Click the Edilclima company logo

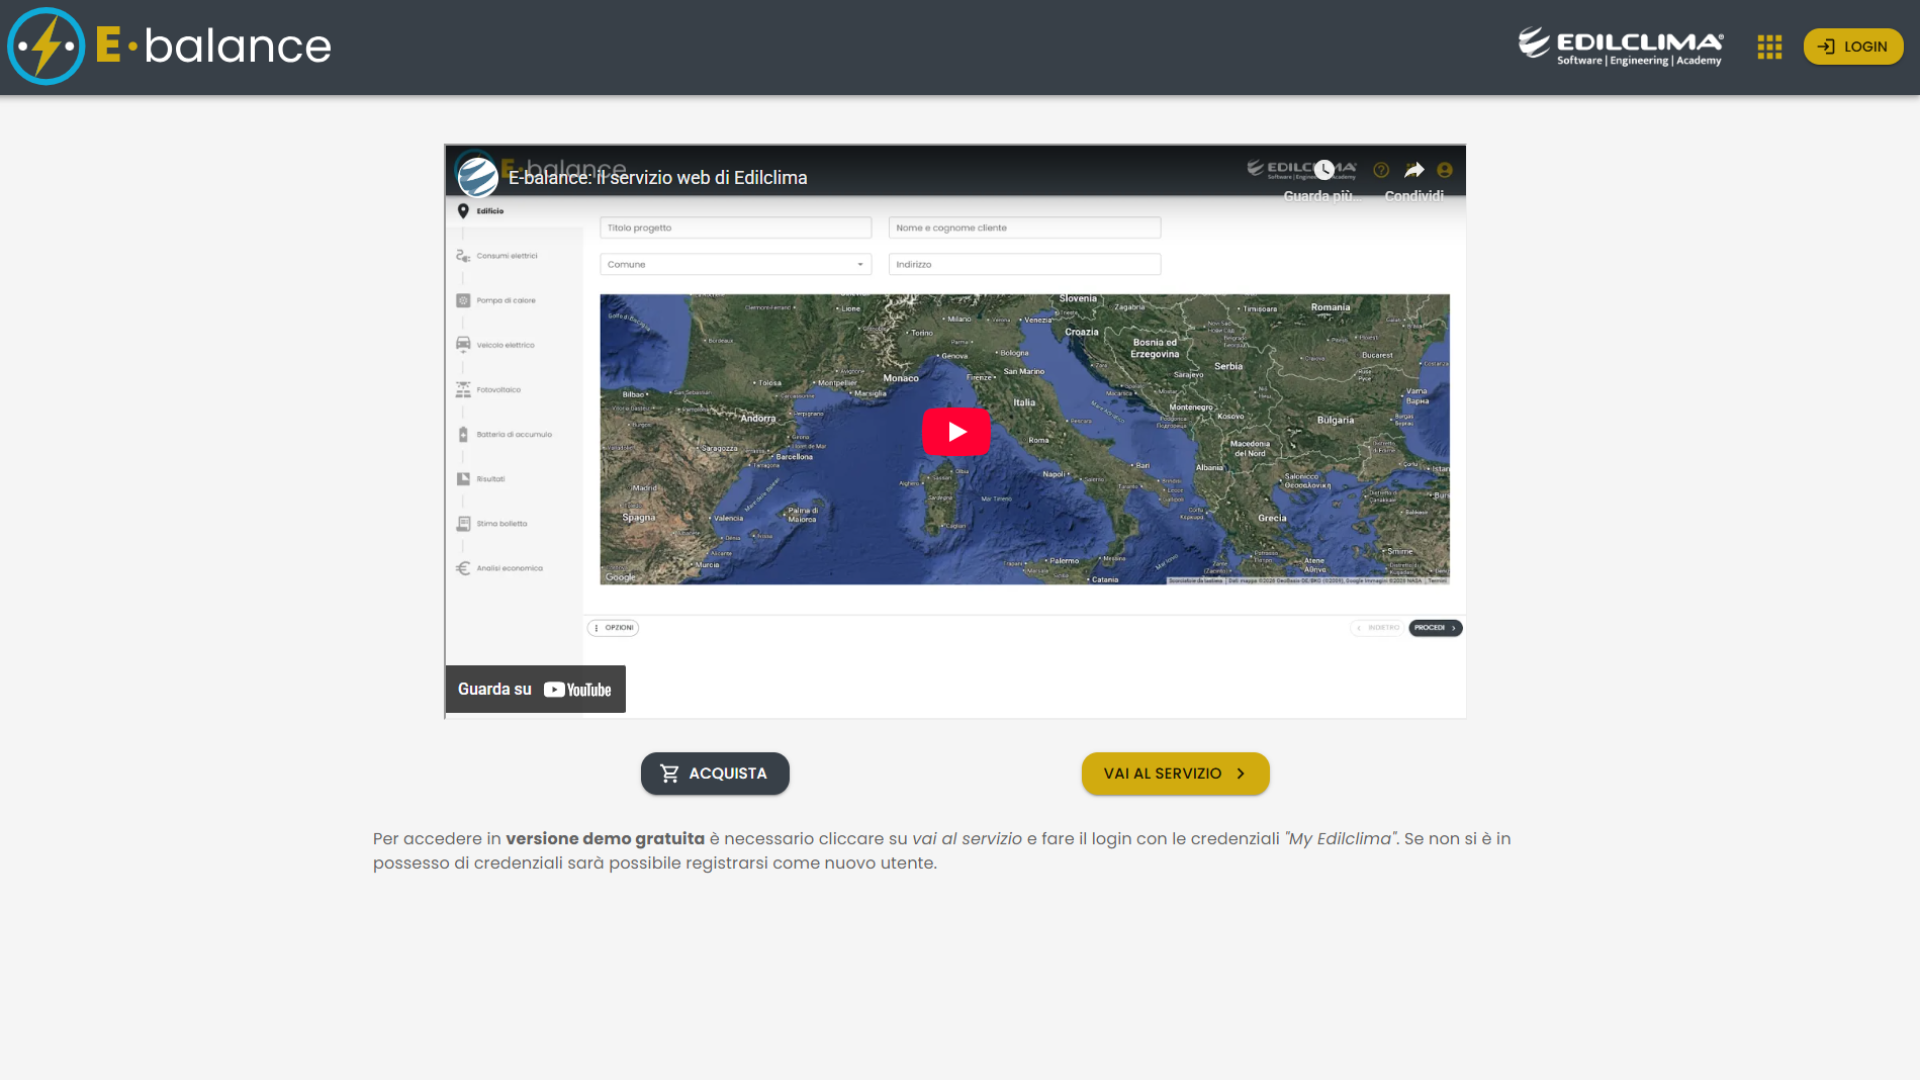1620,46
